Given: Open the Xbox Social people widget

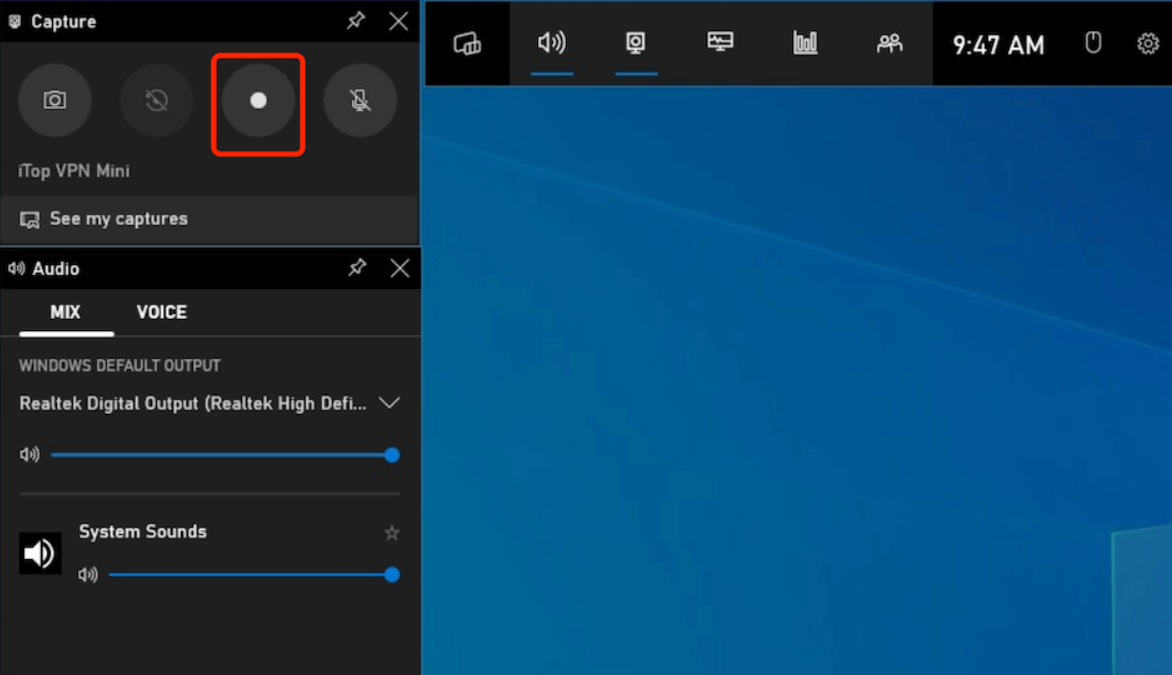Looking at the screenshot, I should (x=889, y=43).
